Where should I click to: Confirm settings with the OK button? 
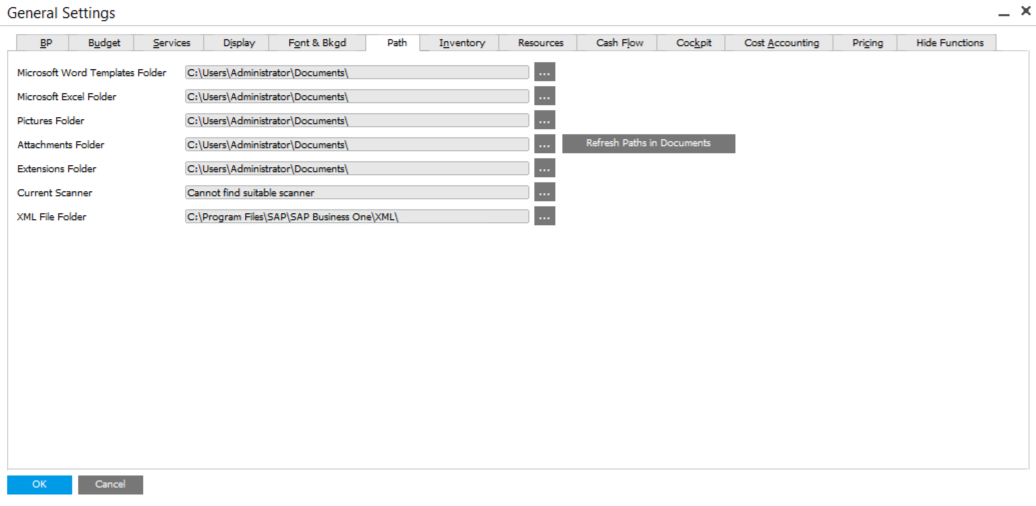(x=39, y=485)
